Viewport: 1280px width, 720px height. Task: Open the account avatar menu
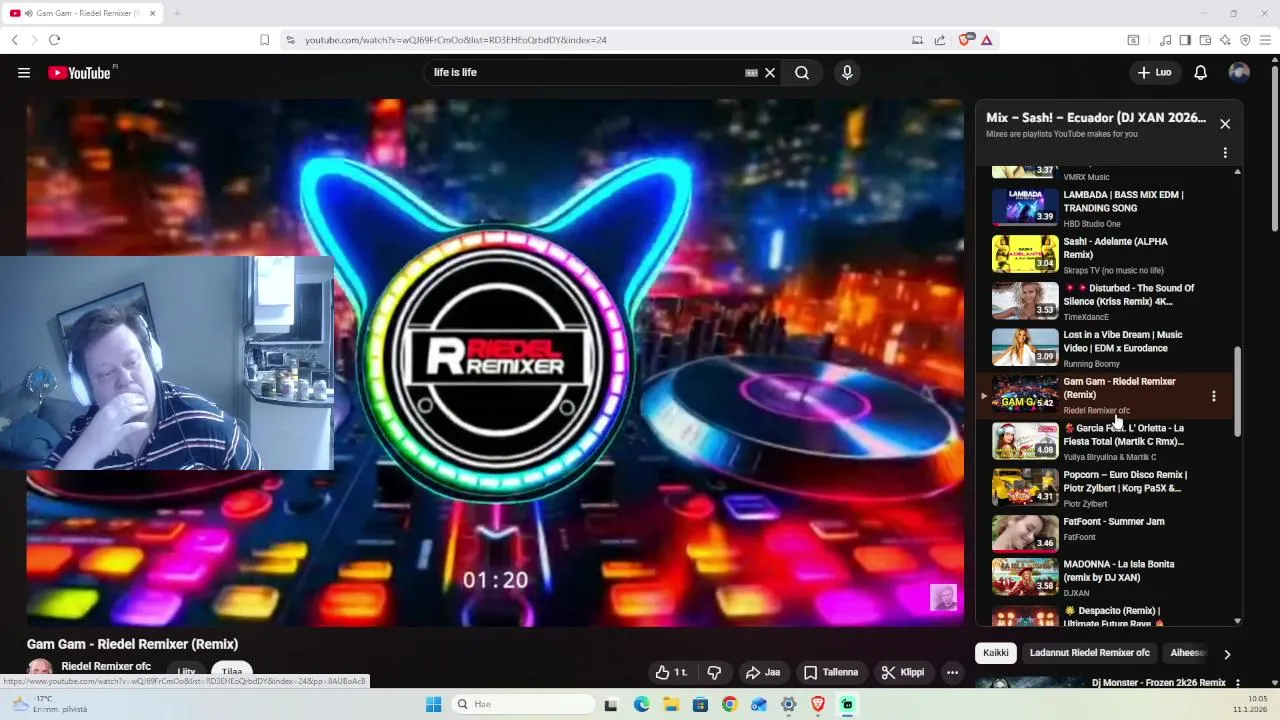click(1239, 72)
